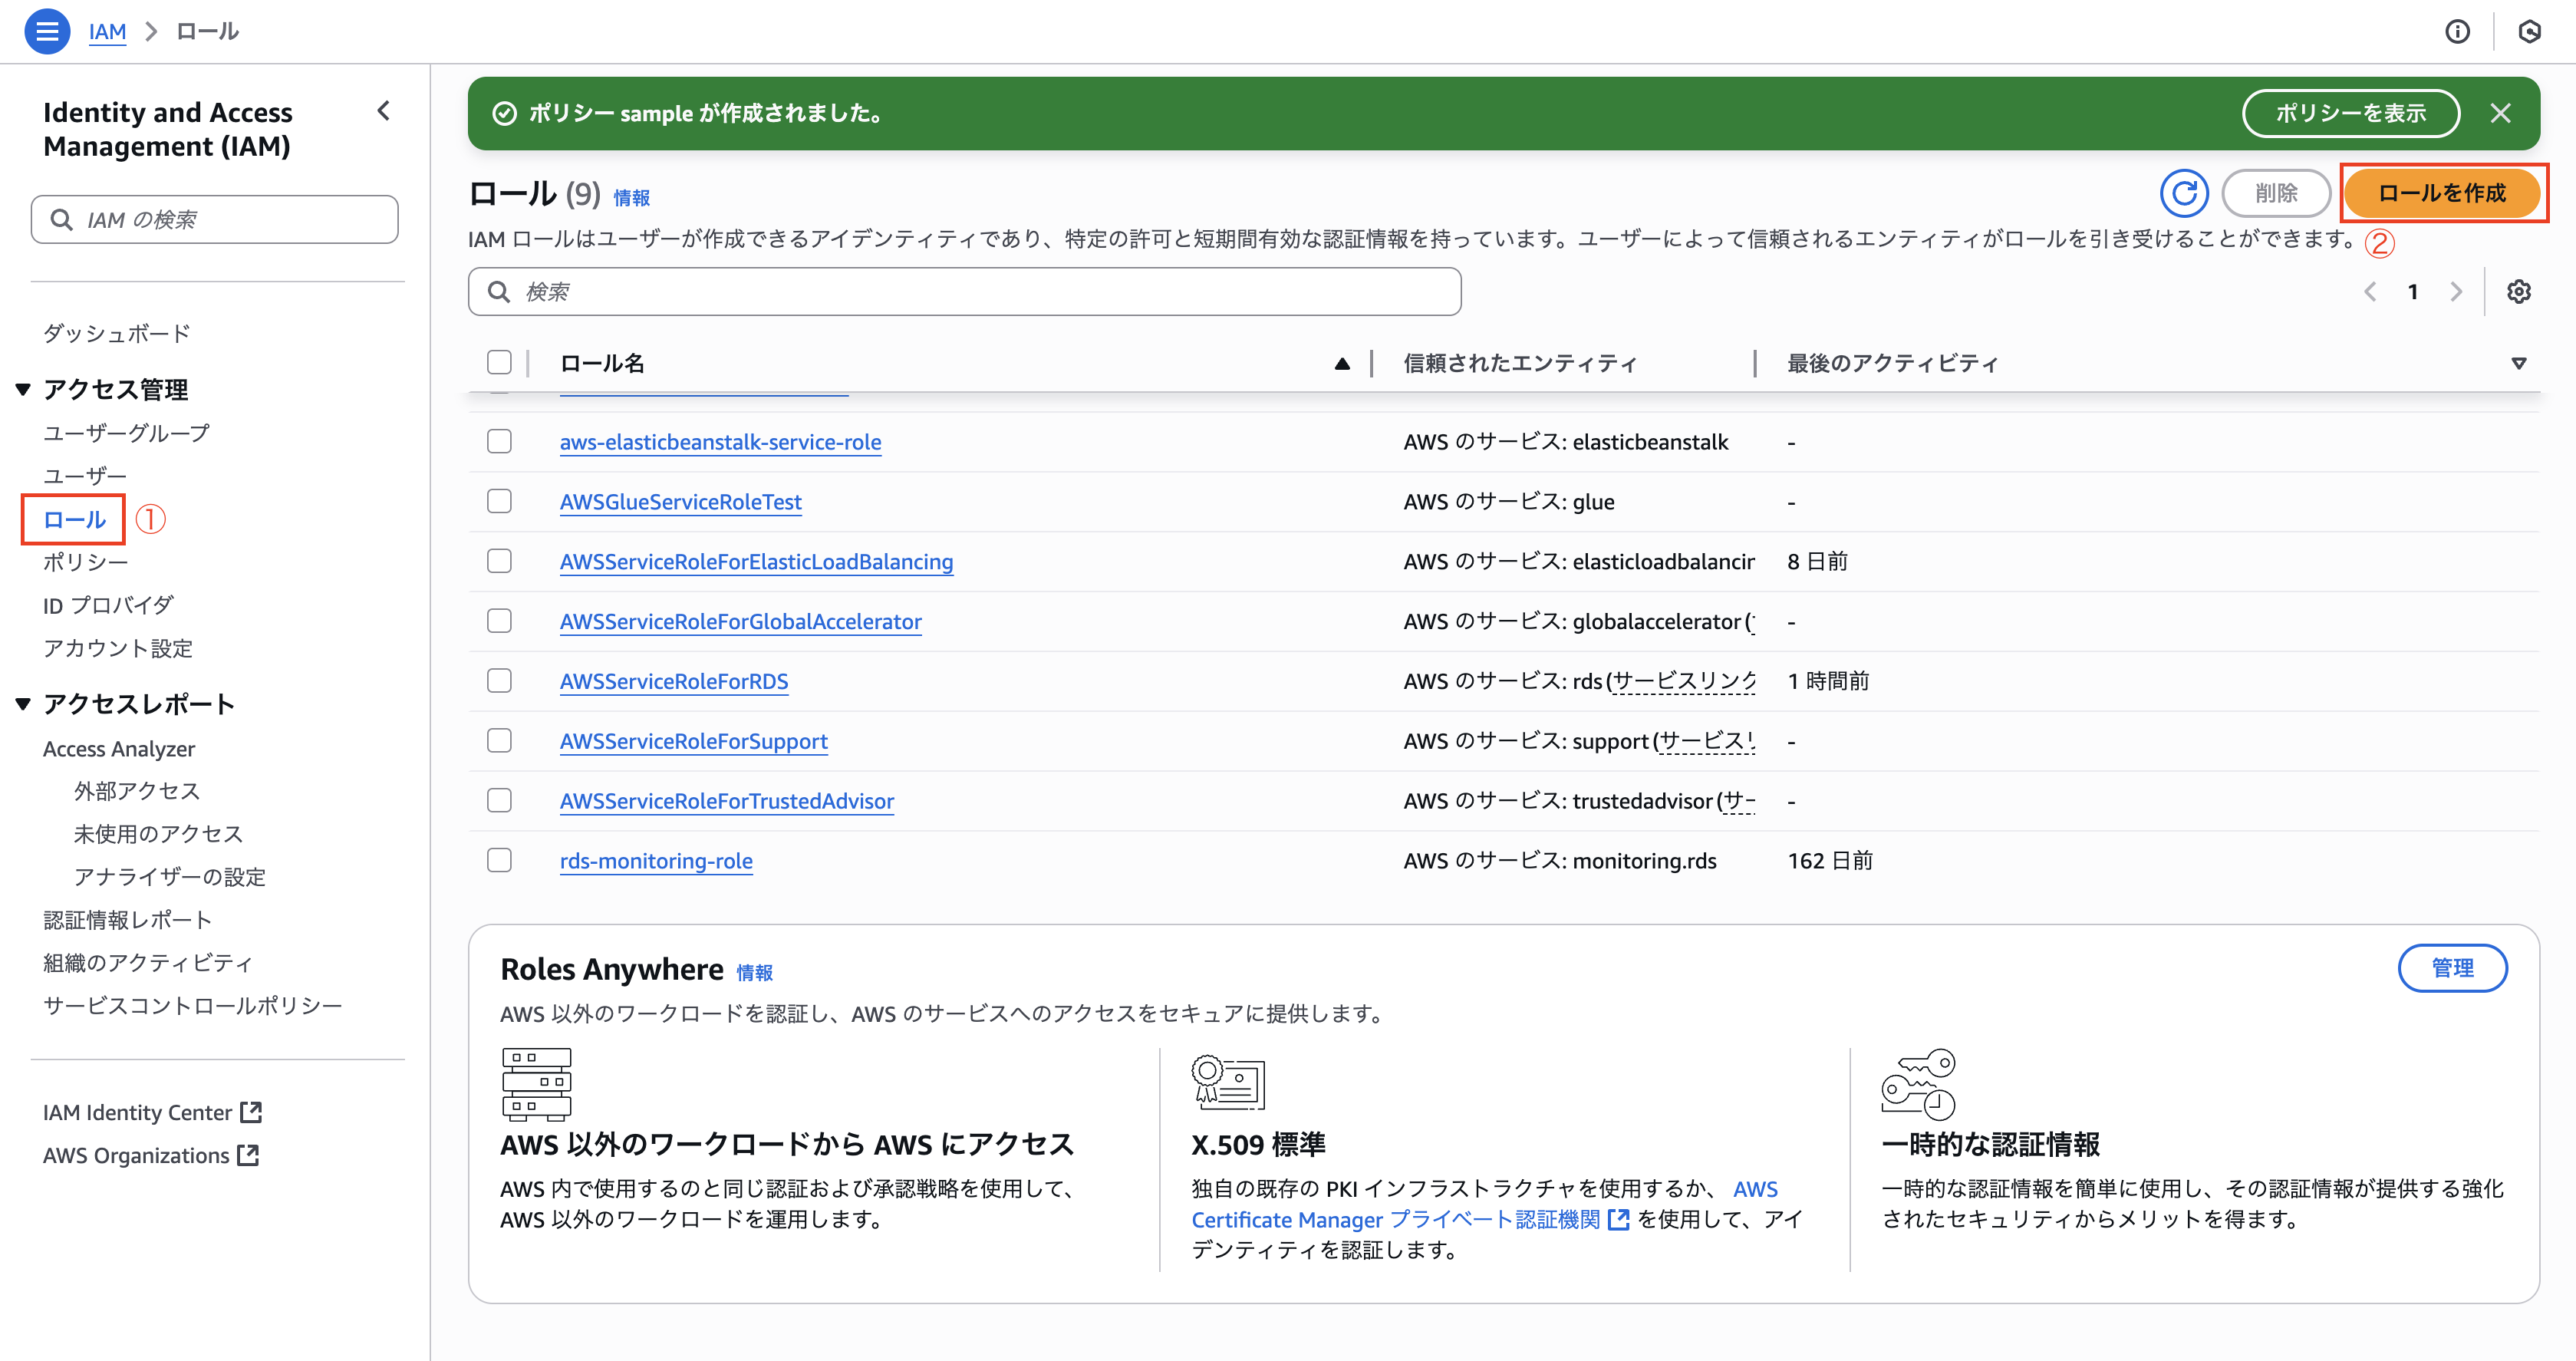Open the aws-elasticbeanstalk-service-role link
This screenshot has height=1361, width=2576.
point(720,441)
